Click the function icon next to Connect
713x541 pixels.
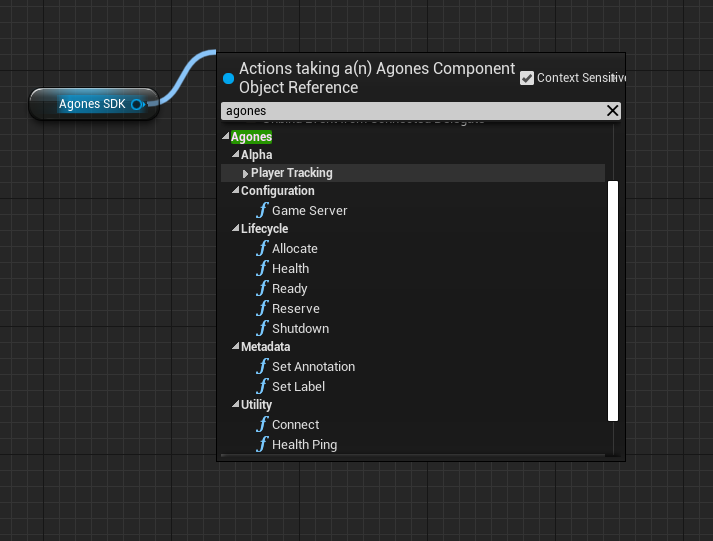(x=263, y=425)
